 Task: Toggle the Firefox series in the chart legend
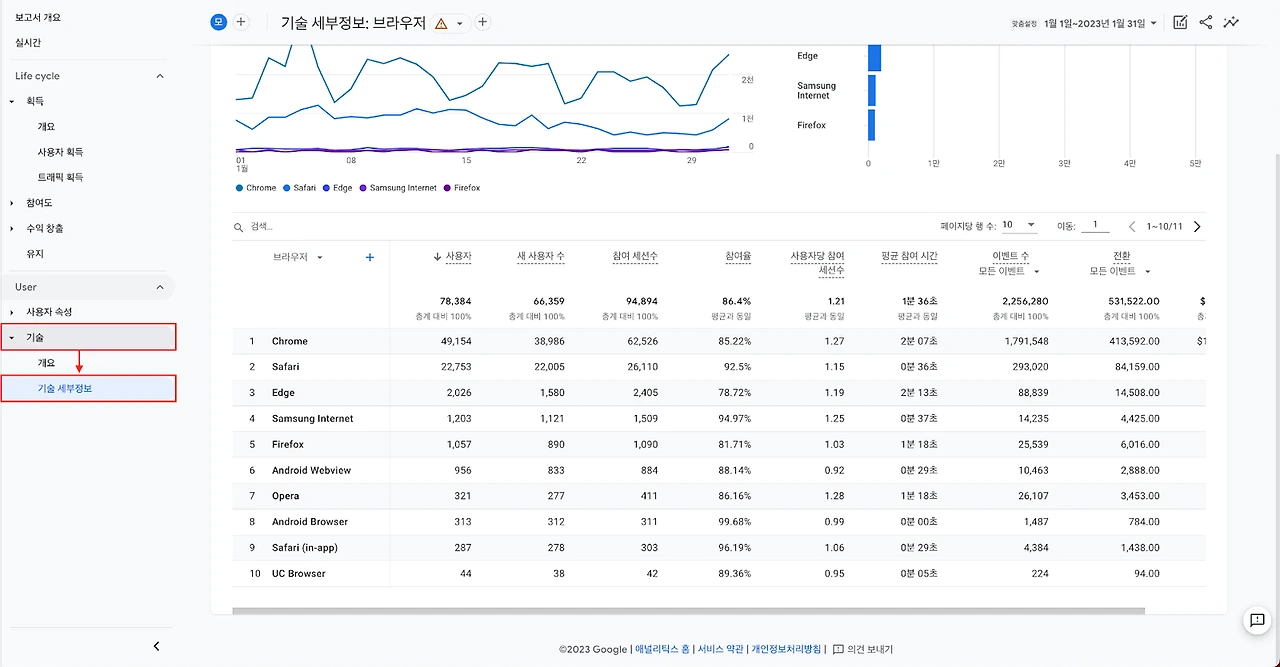pos(463,188)
